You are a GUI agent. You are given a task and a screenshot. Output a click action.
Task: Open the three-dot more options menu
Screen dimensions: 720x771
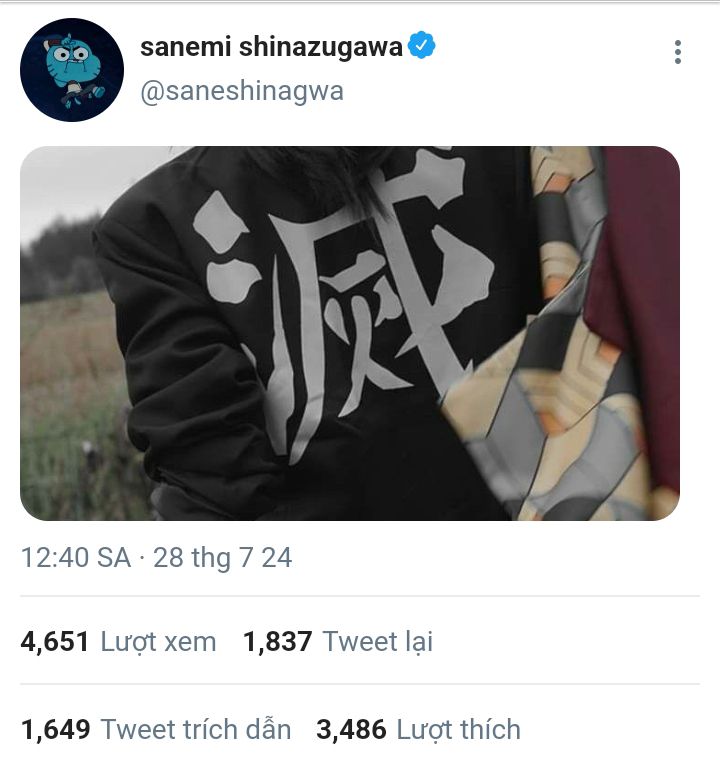[677, 52]
